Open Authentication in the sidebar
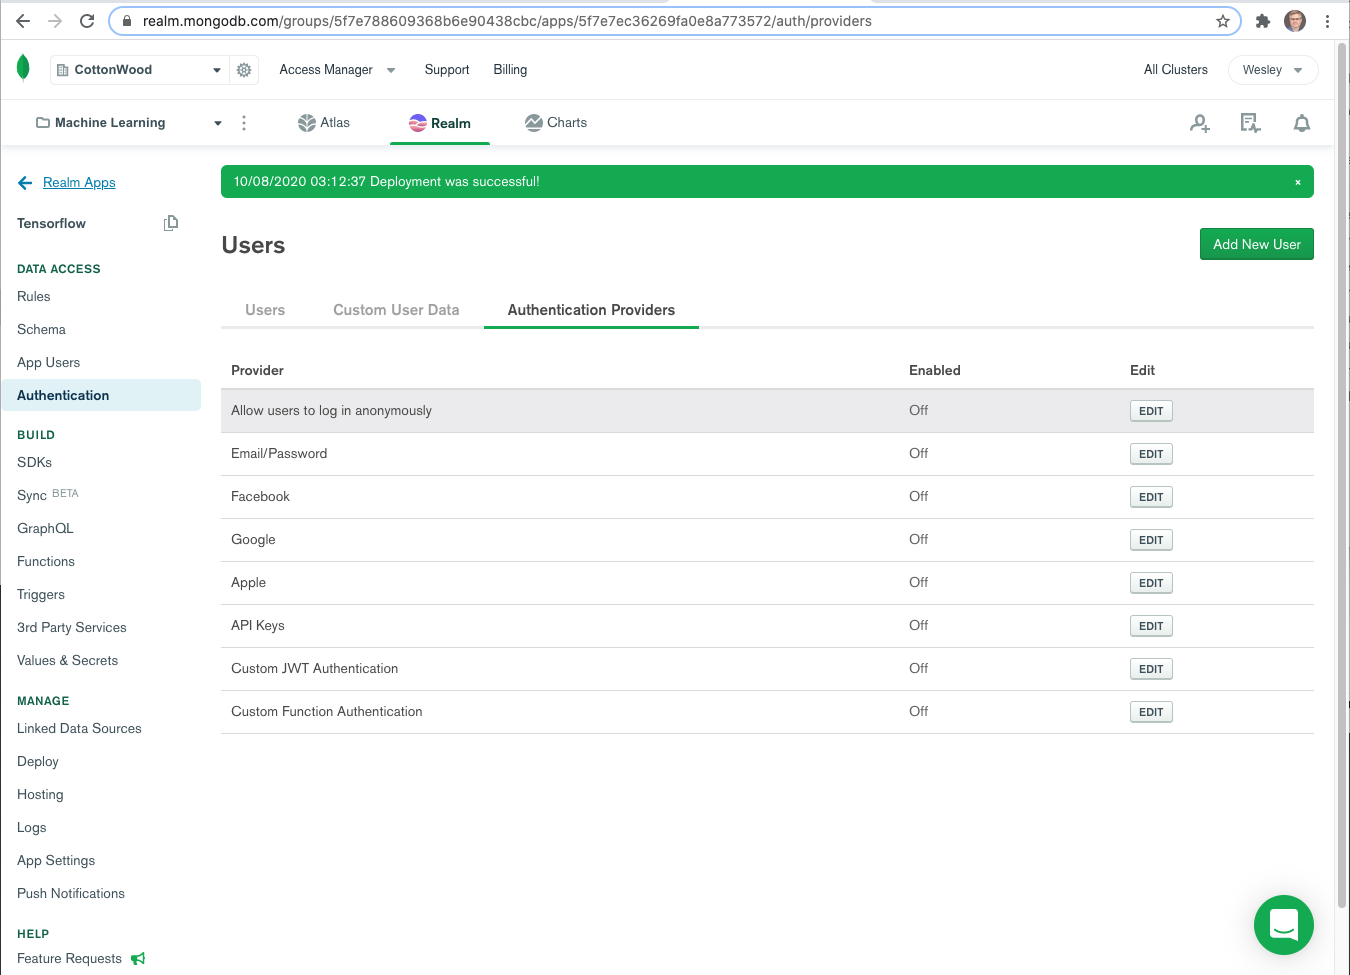Image resolution: width=1350 pixels, height=975 pixels. (101, 395)
